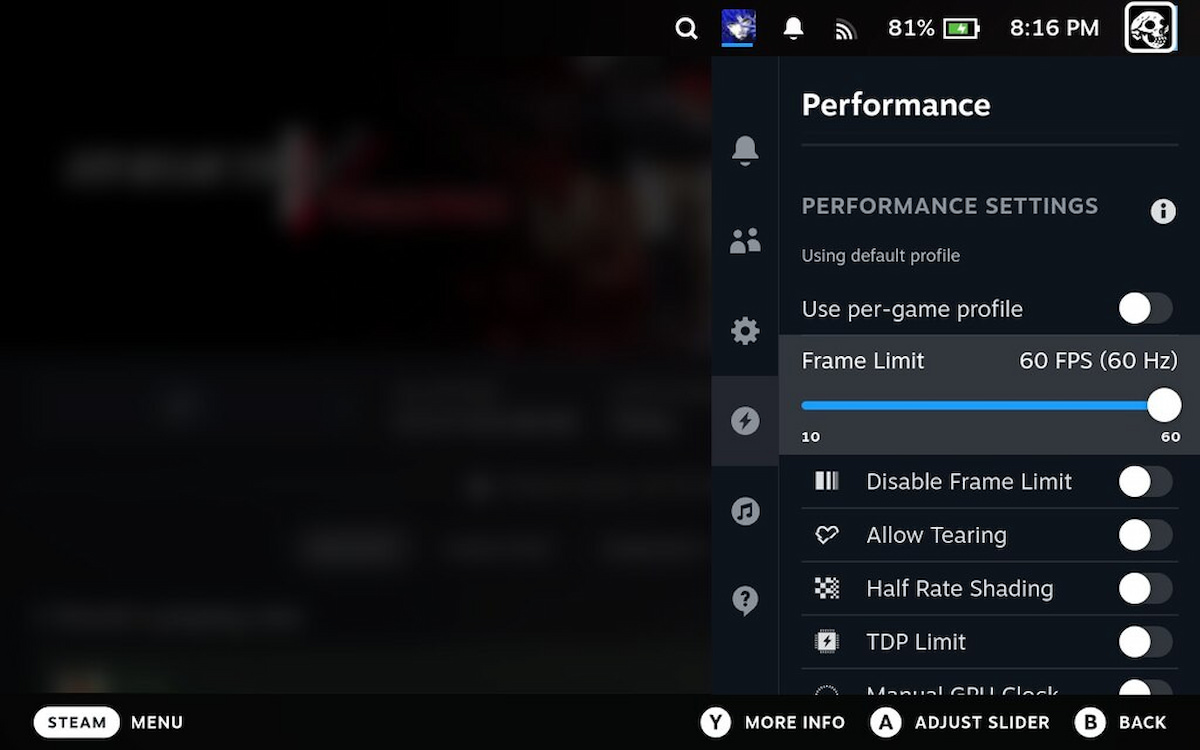Enable the Allow Tearing switch

click(1145, 535)
